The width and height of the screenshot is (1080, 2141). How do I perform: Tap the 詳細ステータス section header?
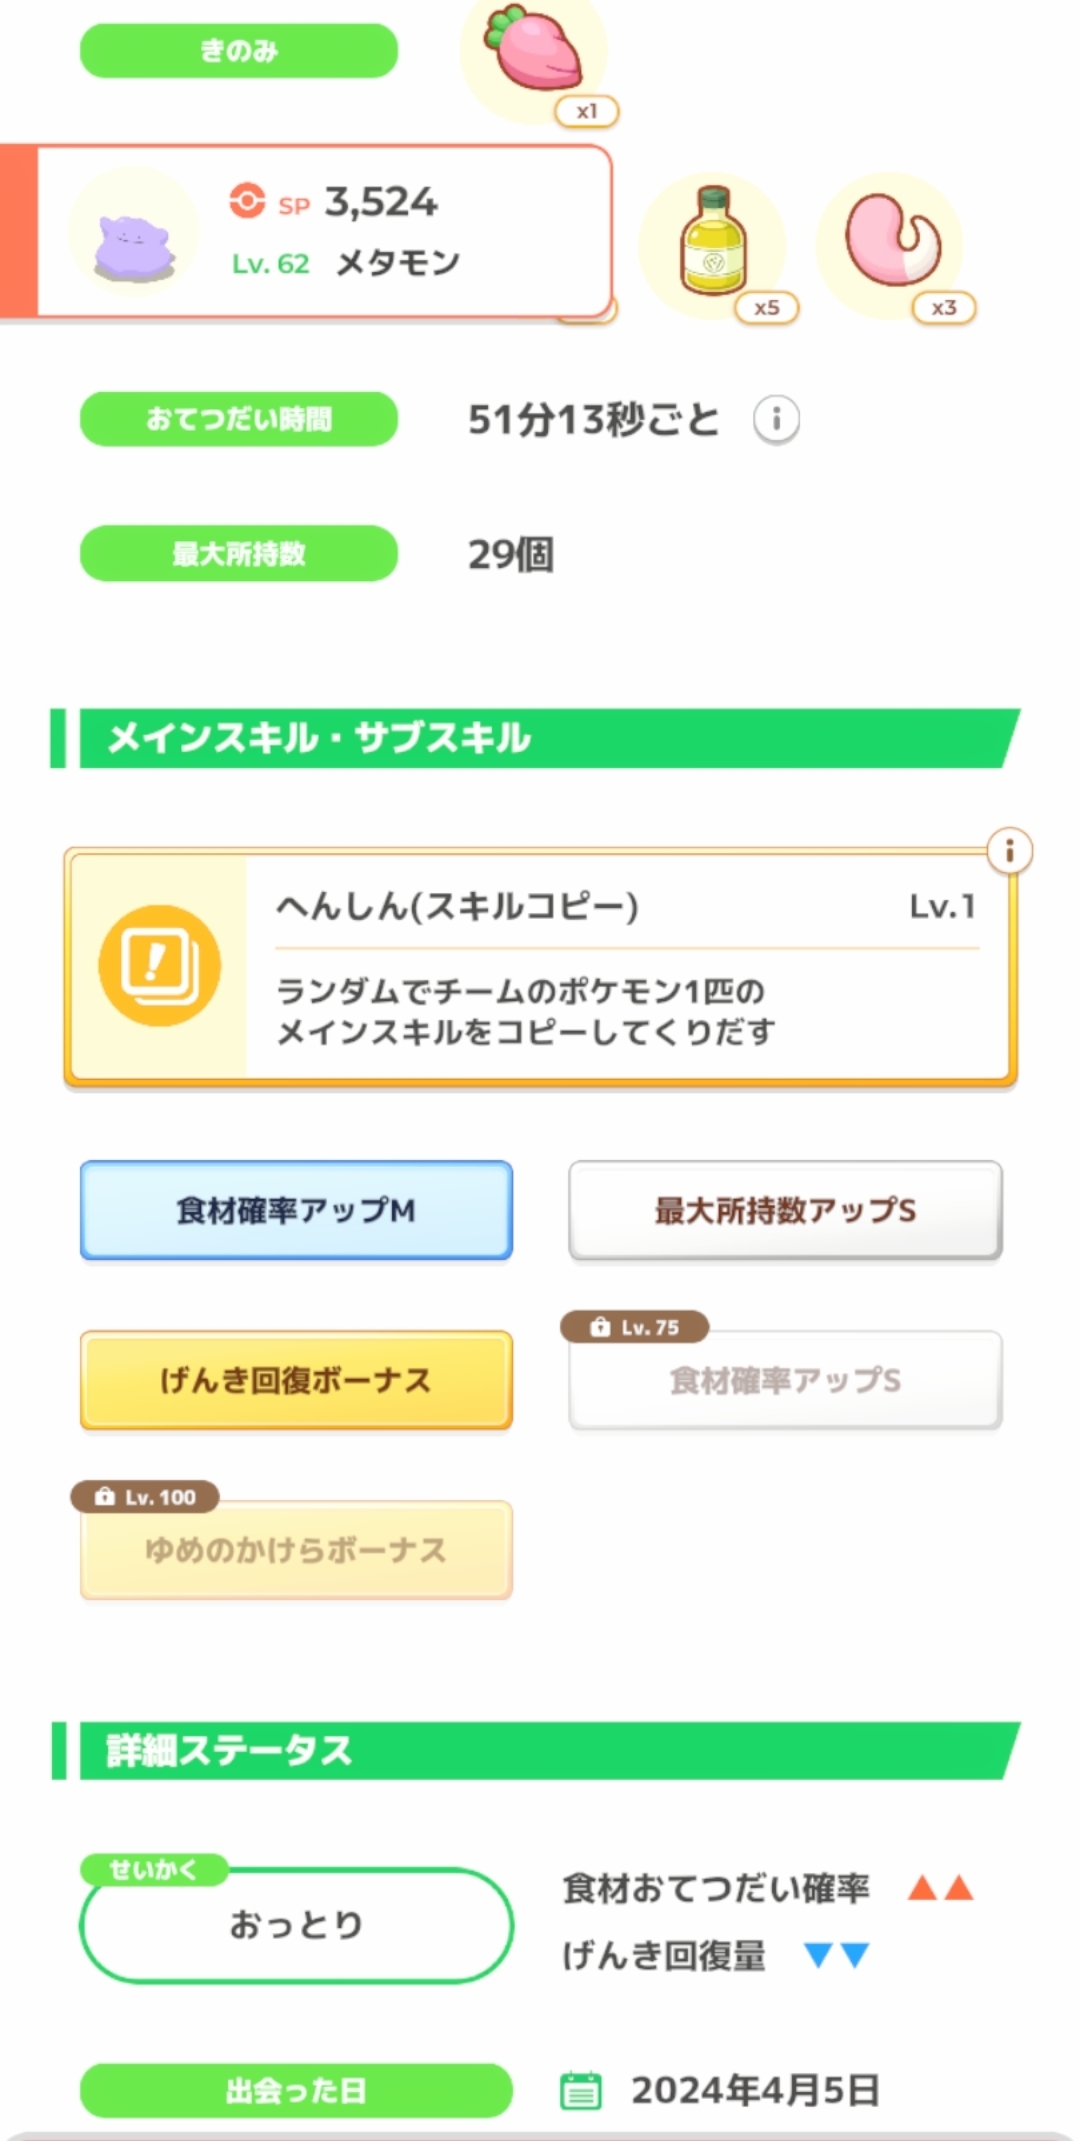point(540,1750)
